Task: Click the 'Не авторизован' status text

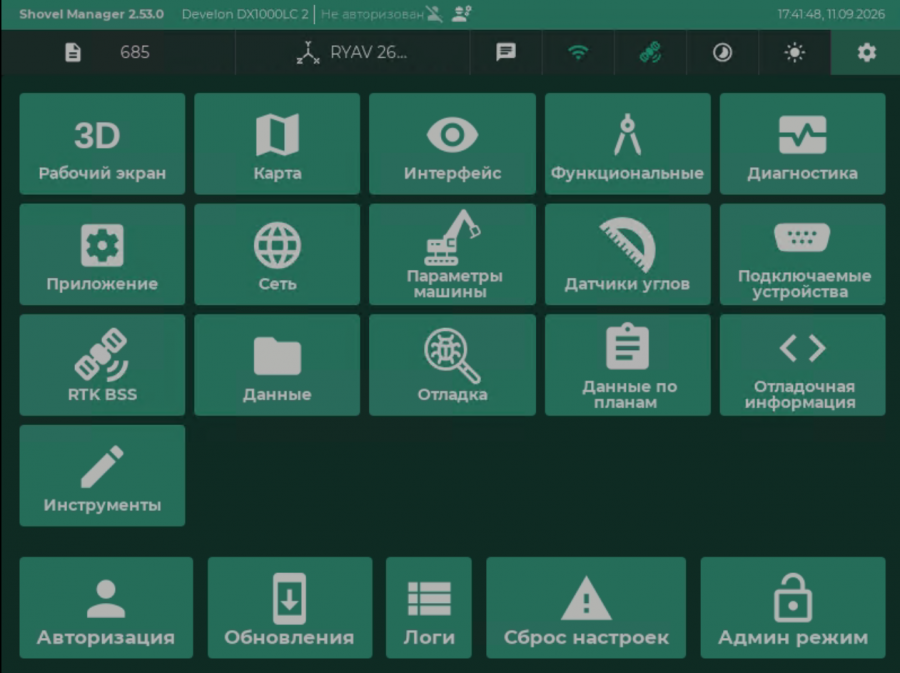Action: (x=372, y=14)
